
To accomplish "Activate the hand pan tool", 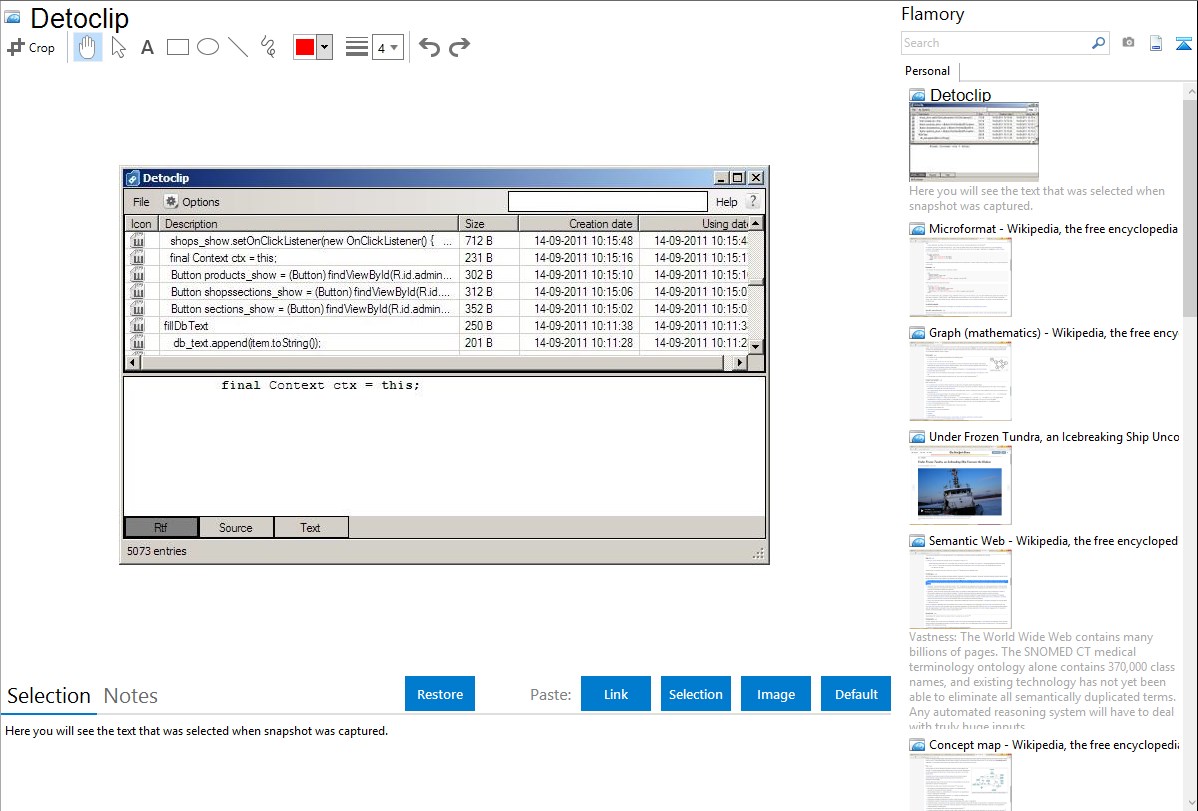I will (88, 47).
